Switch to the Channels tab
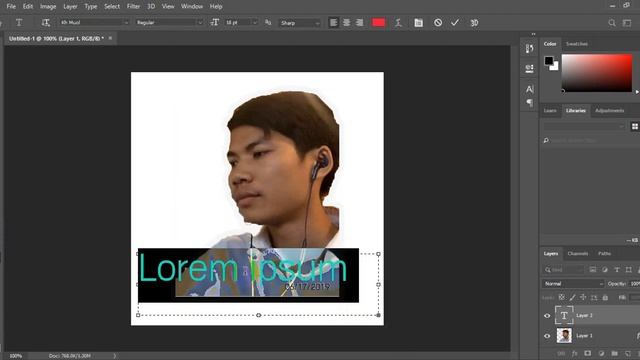The height and width of the screenshot is (360, 640). pos(578,253)
